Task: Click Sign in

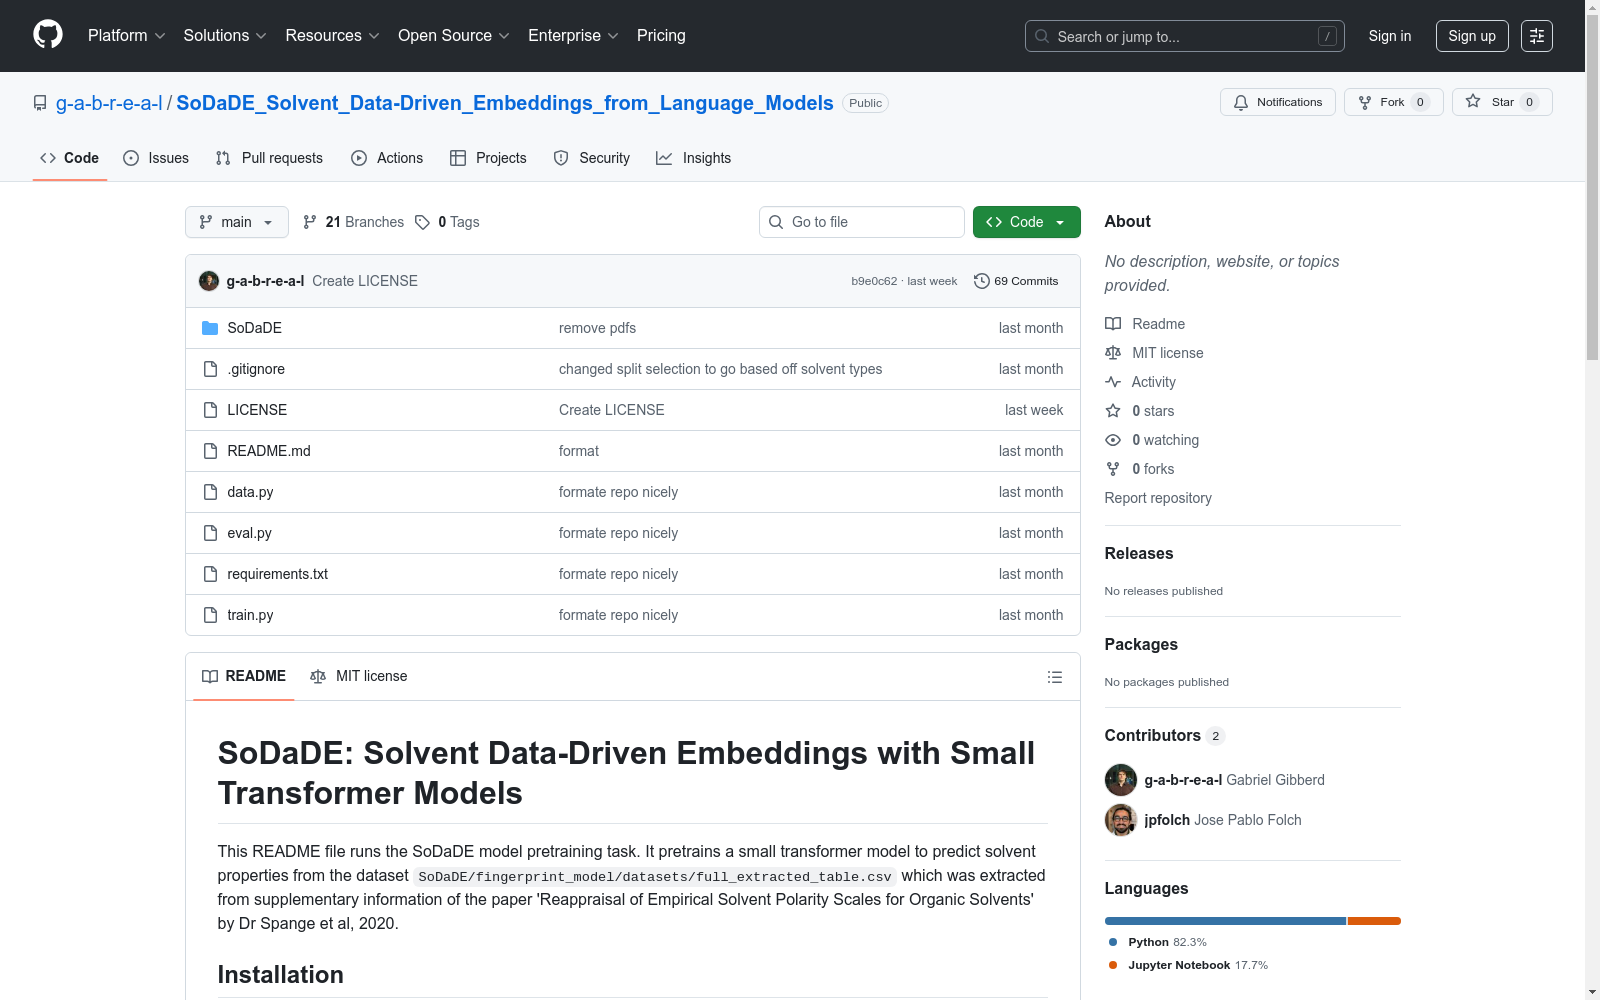Action: pyautogui.click(x=1390, y=36)
